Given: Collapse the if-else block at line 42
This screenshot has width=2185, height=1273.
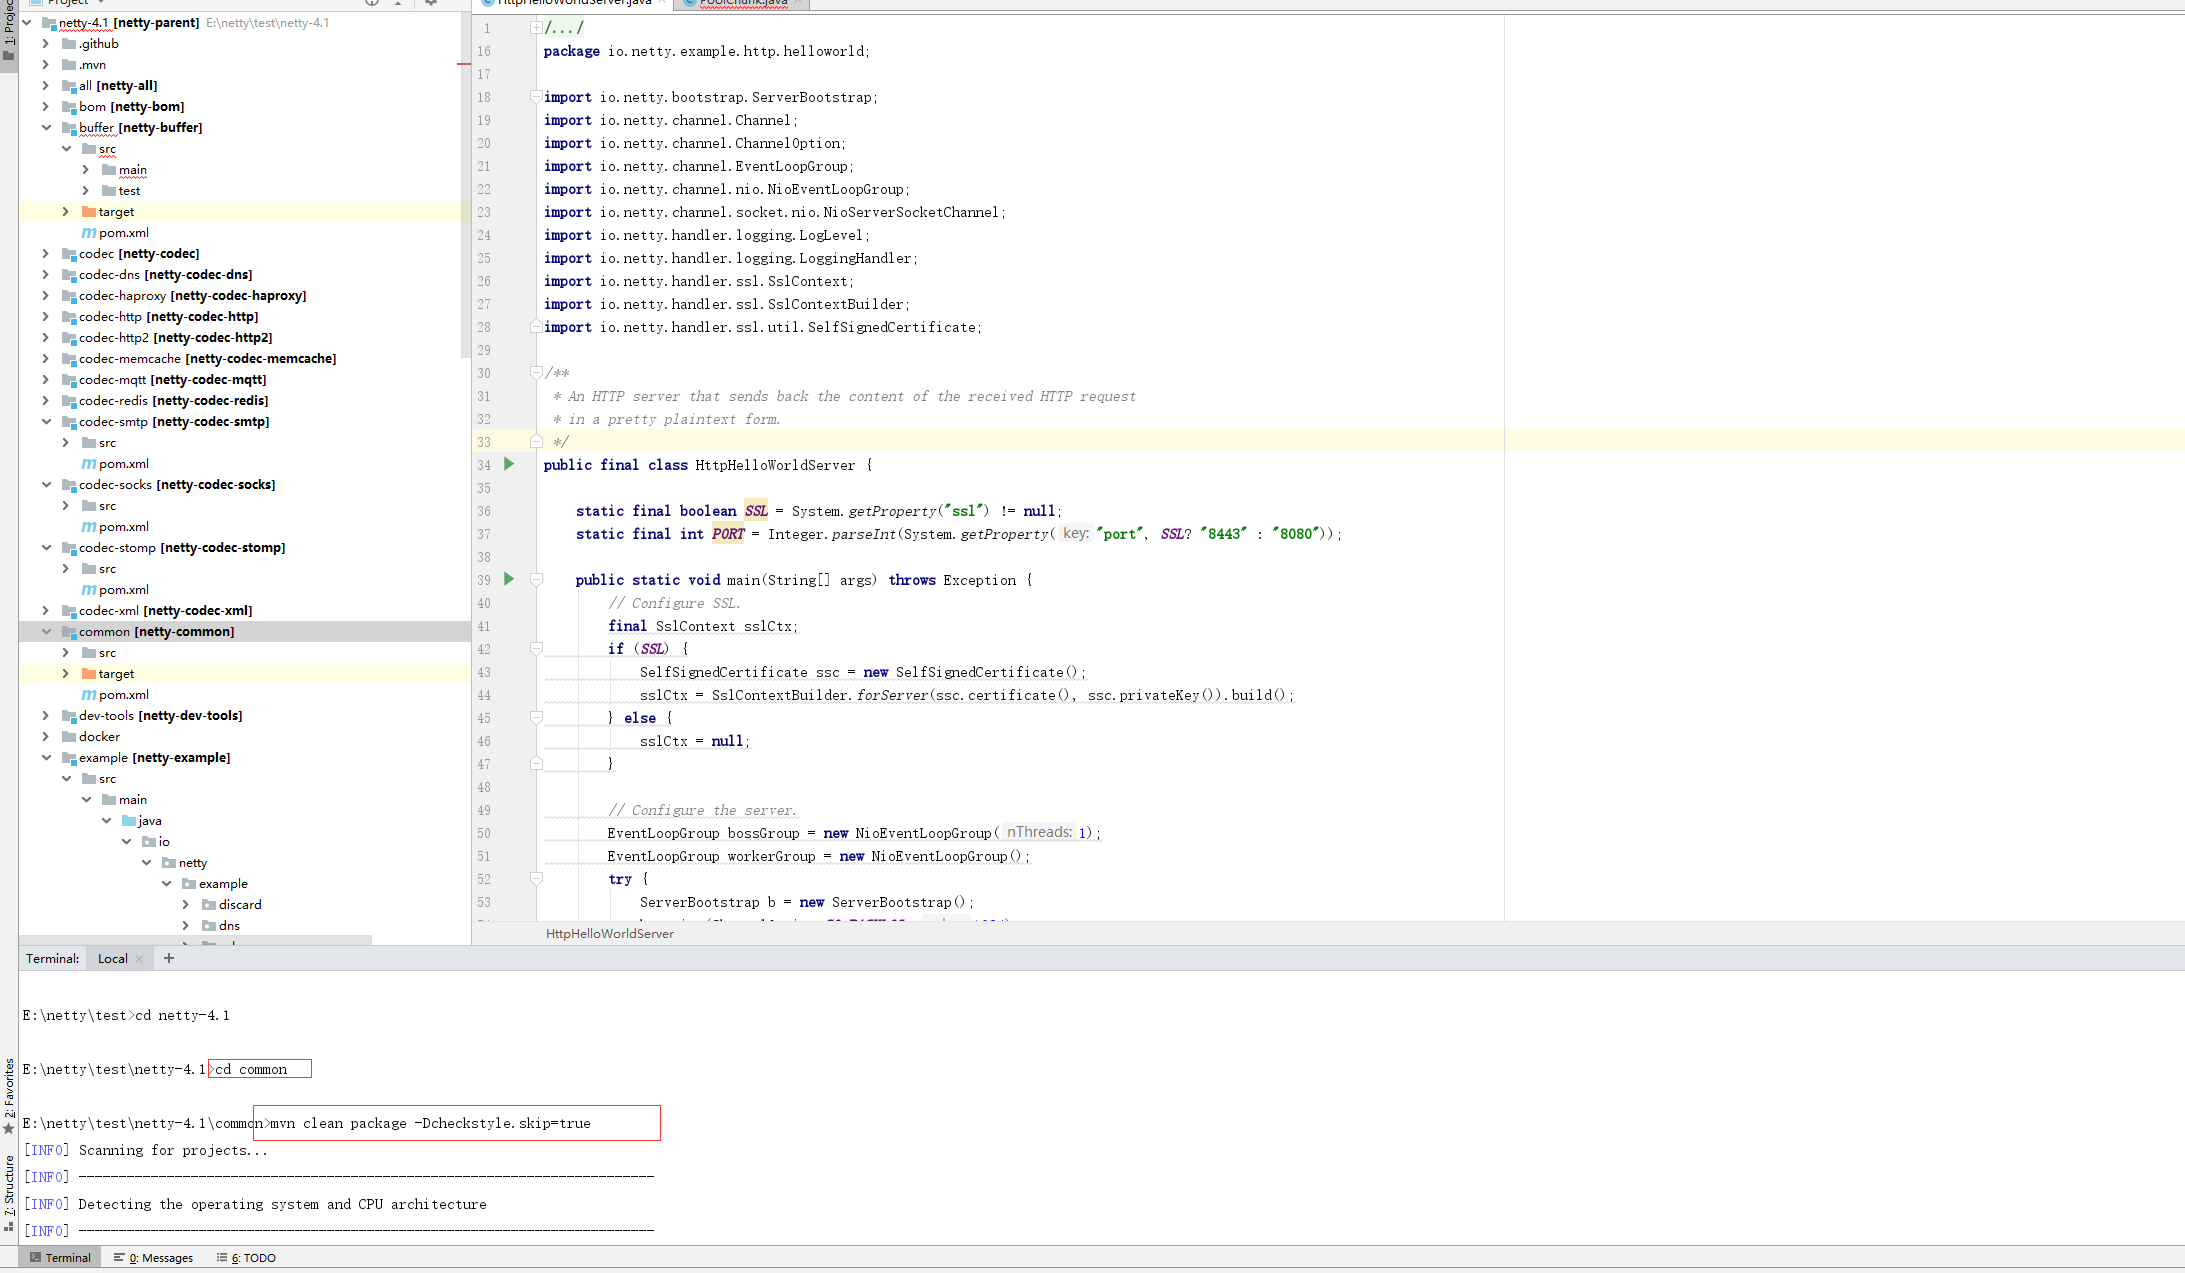Looking at the screenshot, I should [537, 649].
